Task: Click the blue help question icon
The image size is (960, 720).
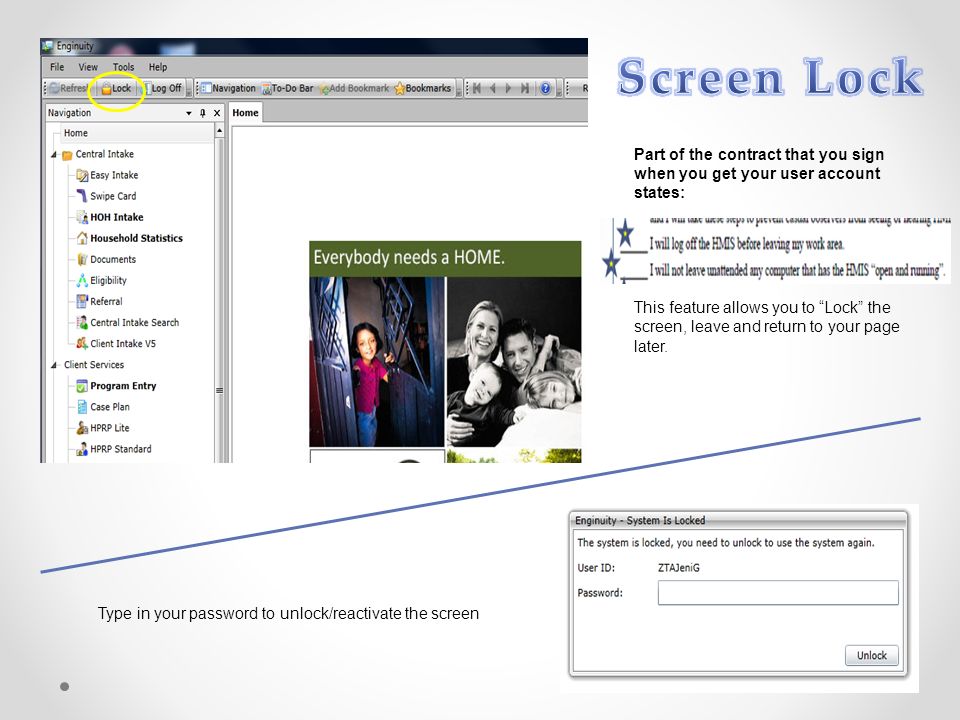Action: pos(545,88)
